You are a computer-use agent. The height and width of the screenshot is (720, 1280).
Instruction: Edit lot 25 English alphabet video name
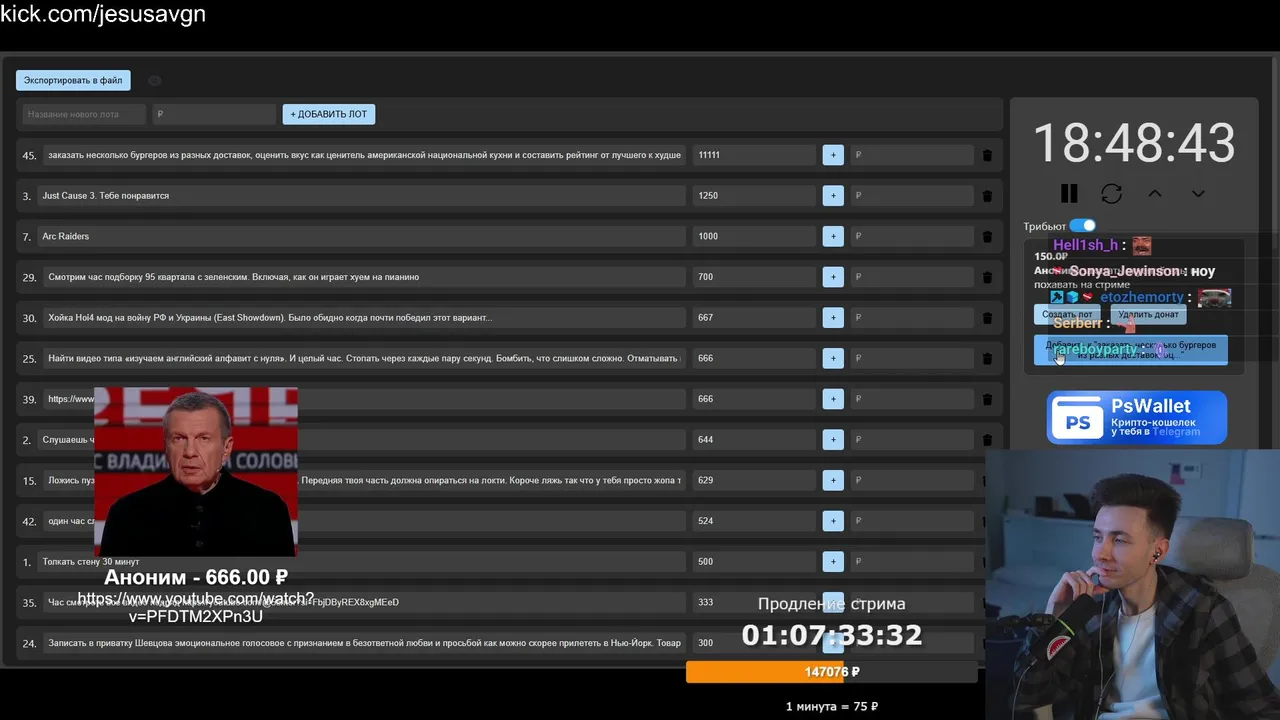364,358
